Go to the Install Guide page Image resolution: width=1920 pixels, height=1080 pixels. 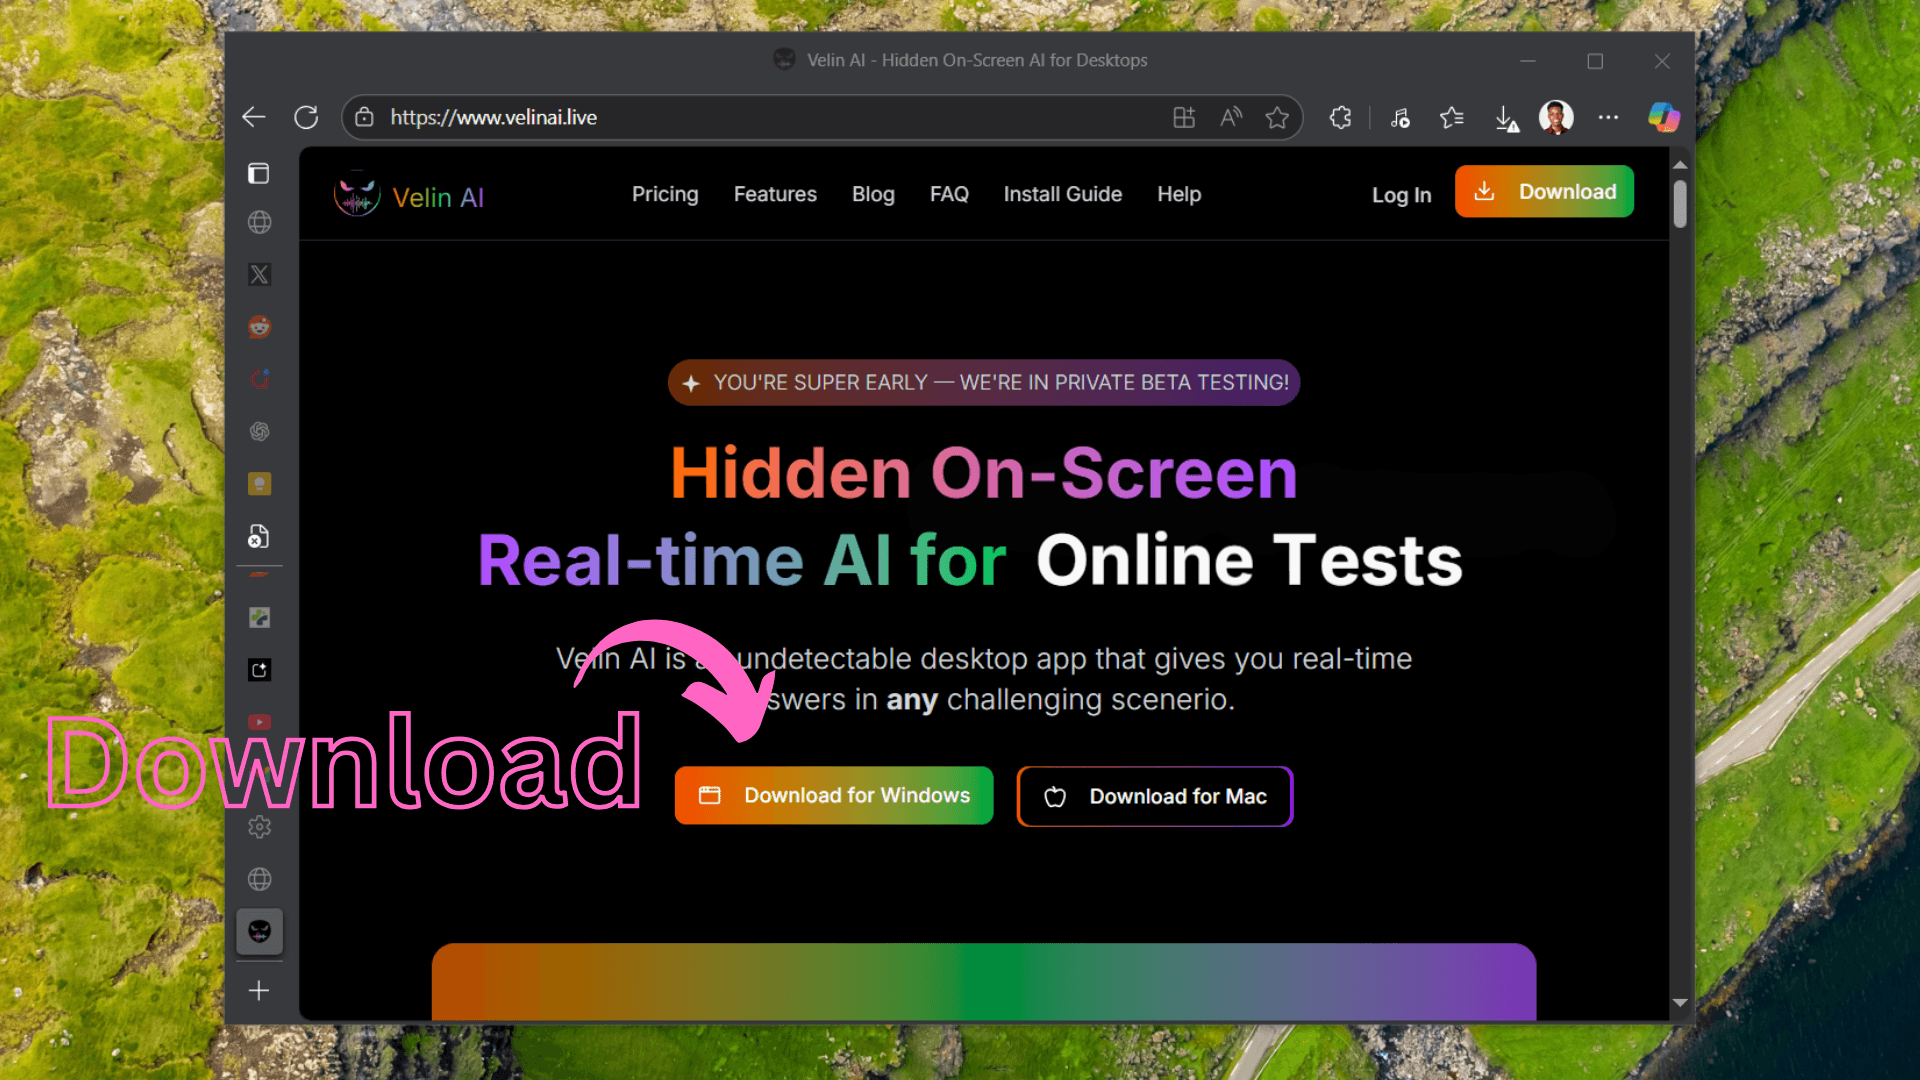coord(1062,194)
